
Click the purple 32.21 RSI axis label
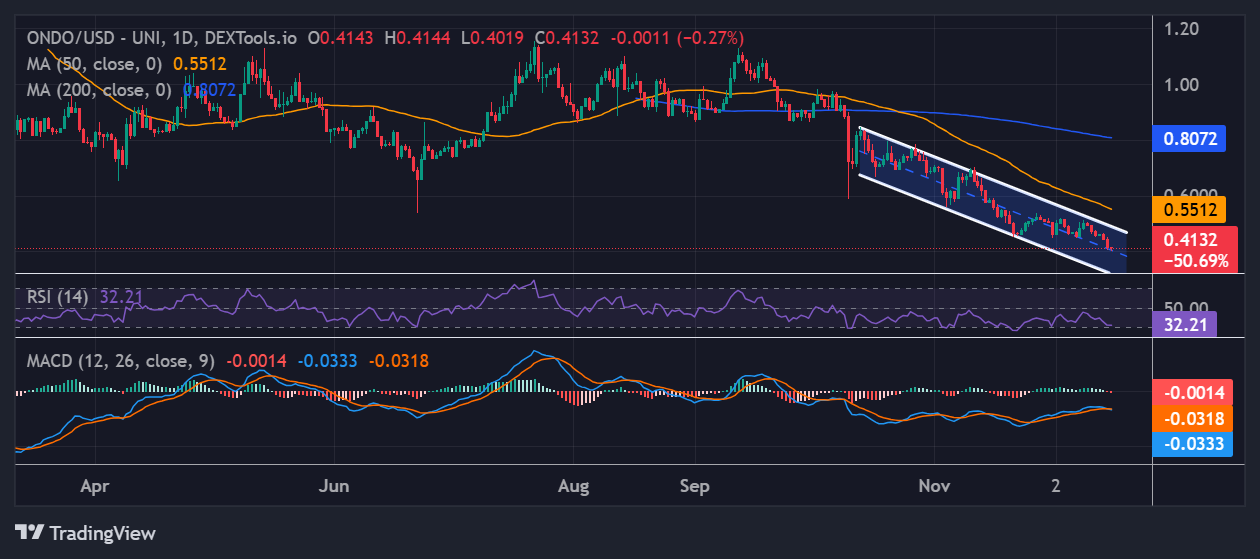point(1184,324)
